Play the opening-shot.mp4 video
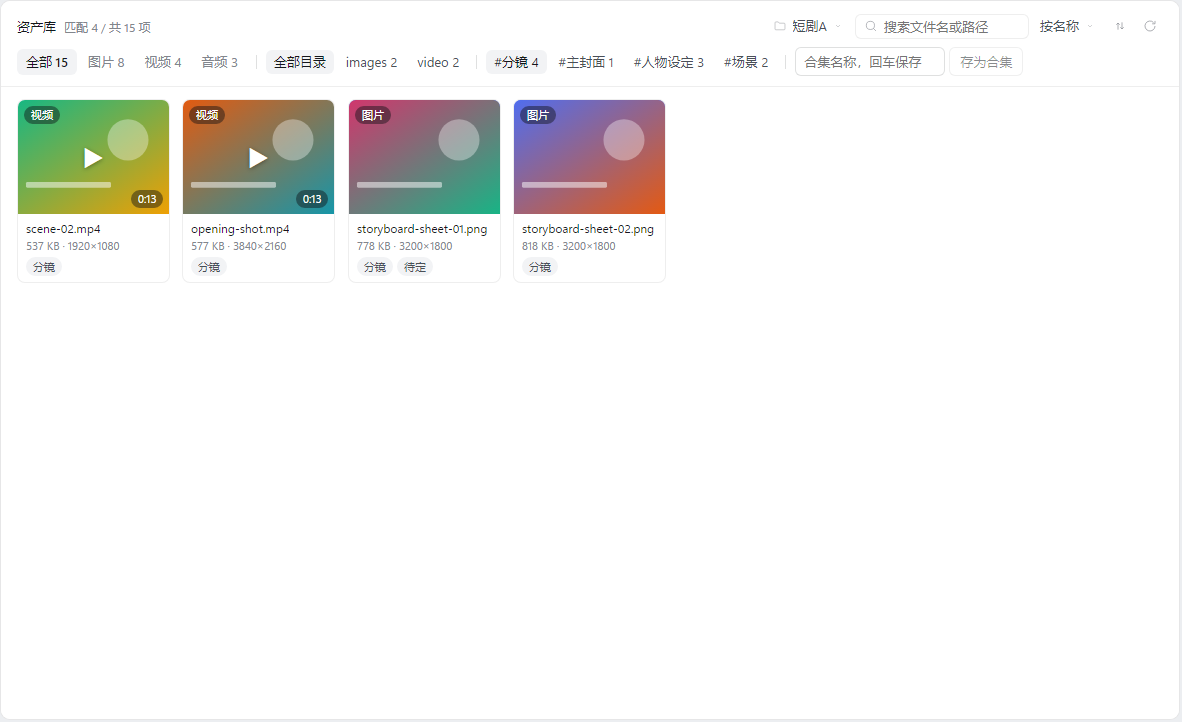Image resolution: width=1182 pixels, height=722 pixels. (x=258, y=158)
